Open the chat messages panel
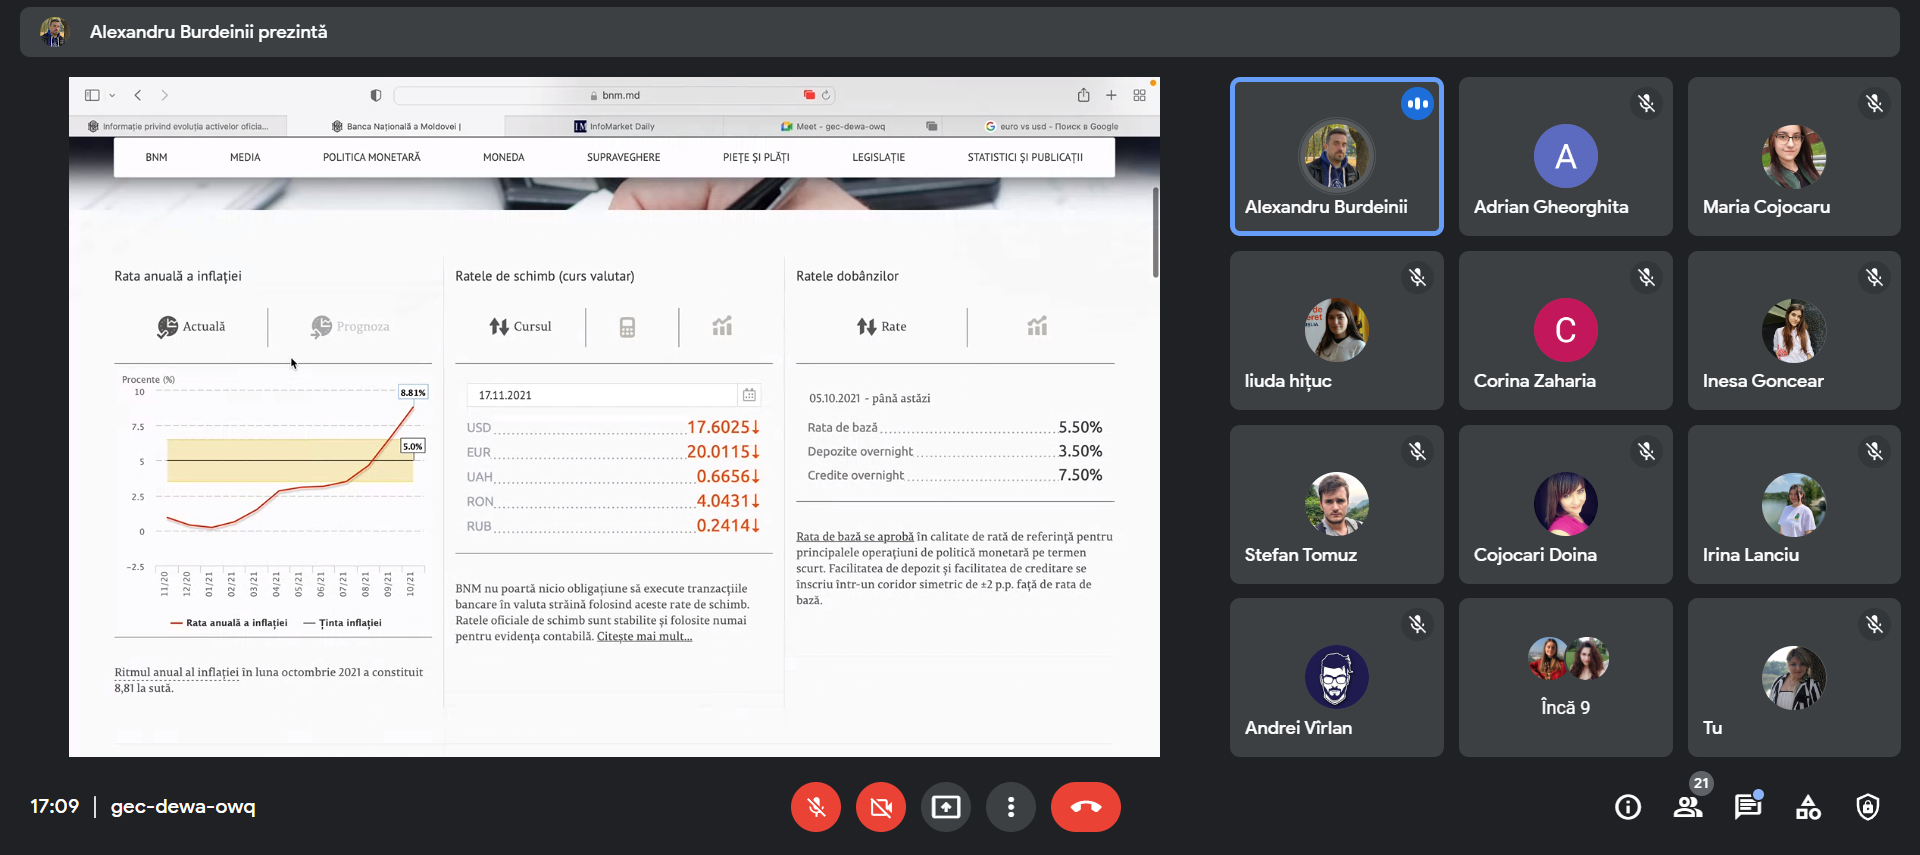The width and height of the screenshot is (1920, 855). (x=1747, y=807)
